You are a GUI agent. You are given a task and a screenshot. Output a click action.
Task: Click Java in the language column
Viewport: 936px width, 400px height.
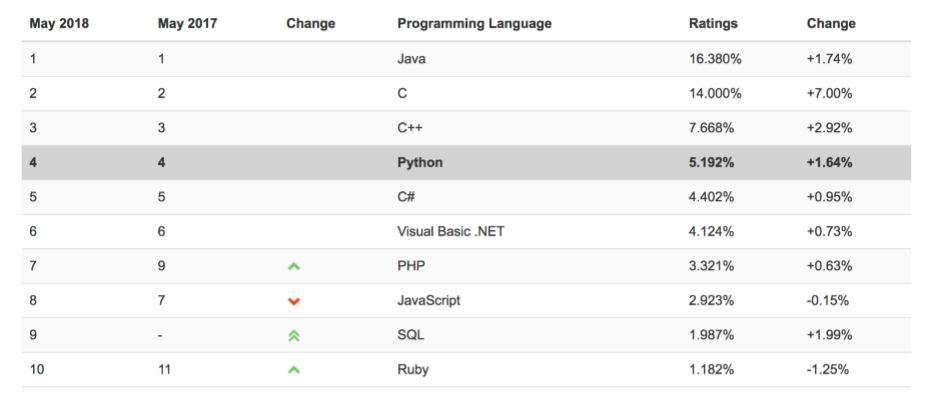click(411, 59)
